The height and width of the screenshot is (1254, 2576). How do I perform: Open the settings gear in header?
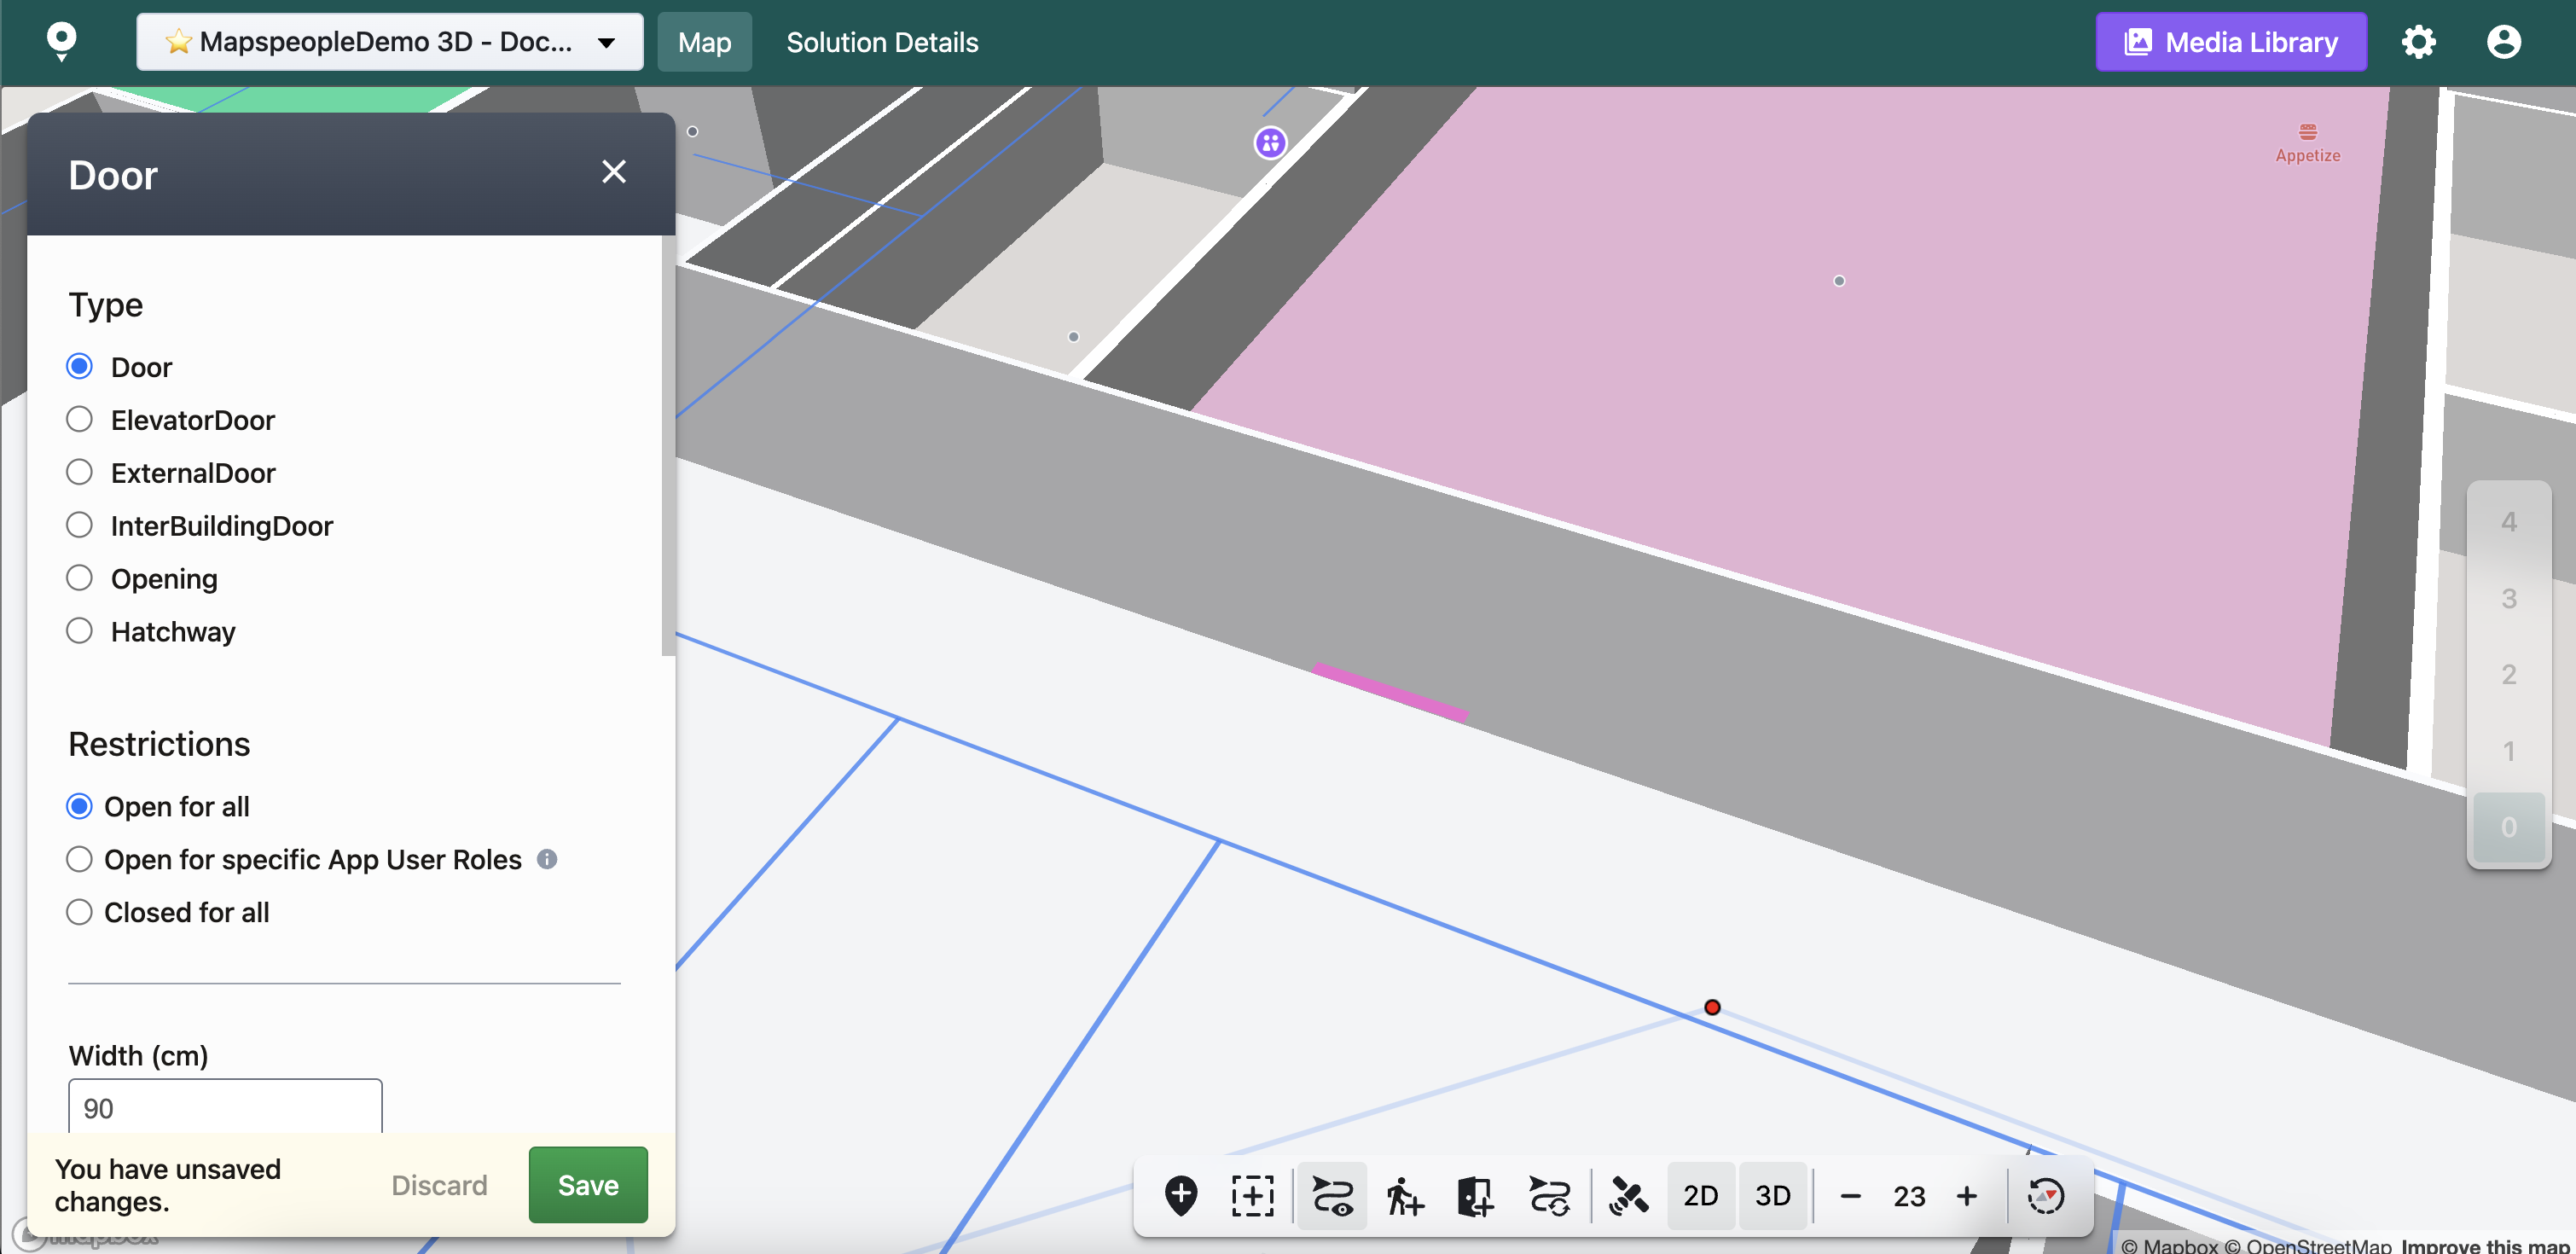click(2418, 42)
